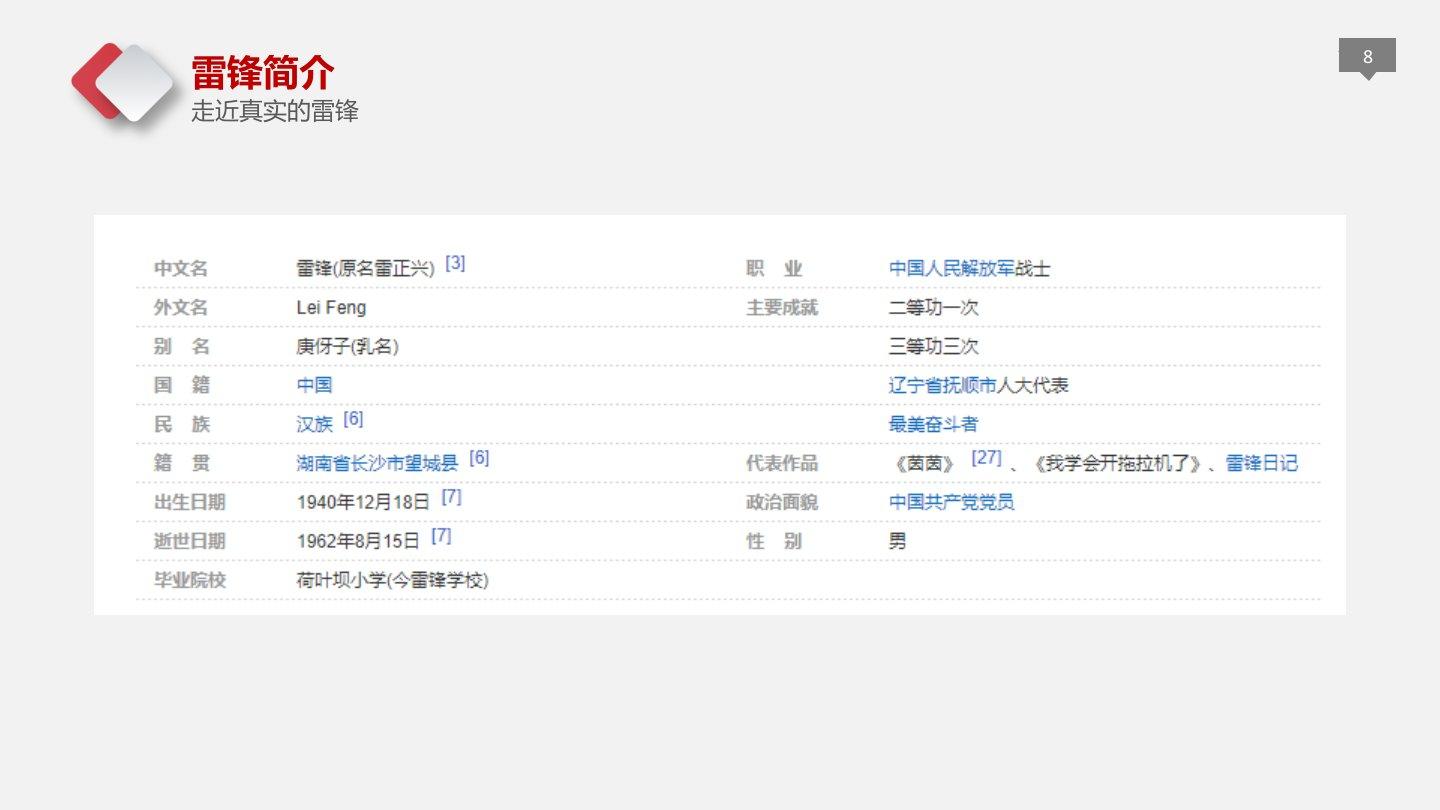The height and width of the screenshot is (810, 1440).
Task: Click reference [6] next to 汉族
Action: [353, 418]
